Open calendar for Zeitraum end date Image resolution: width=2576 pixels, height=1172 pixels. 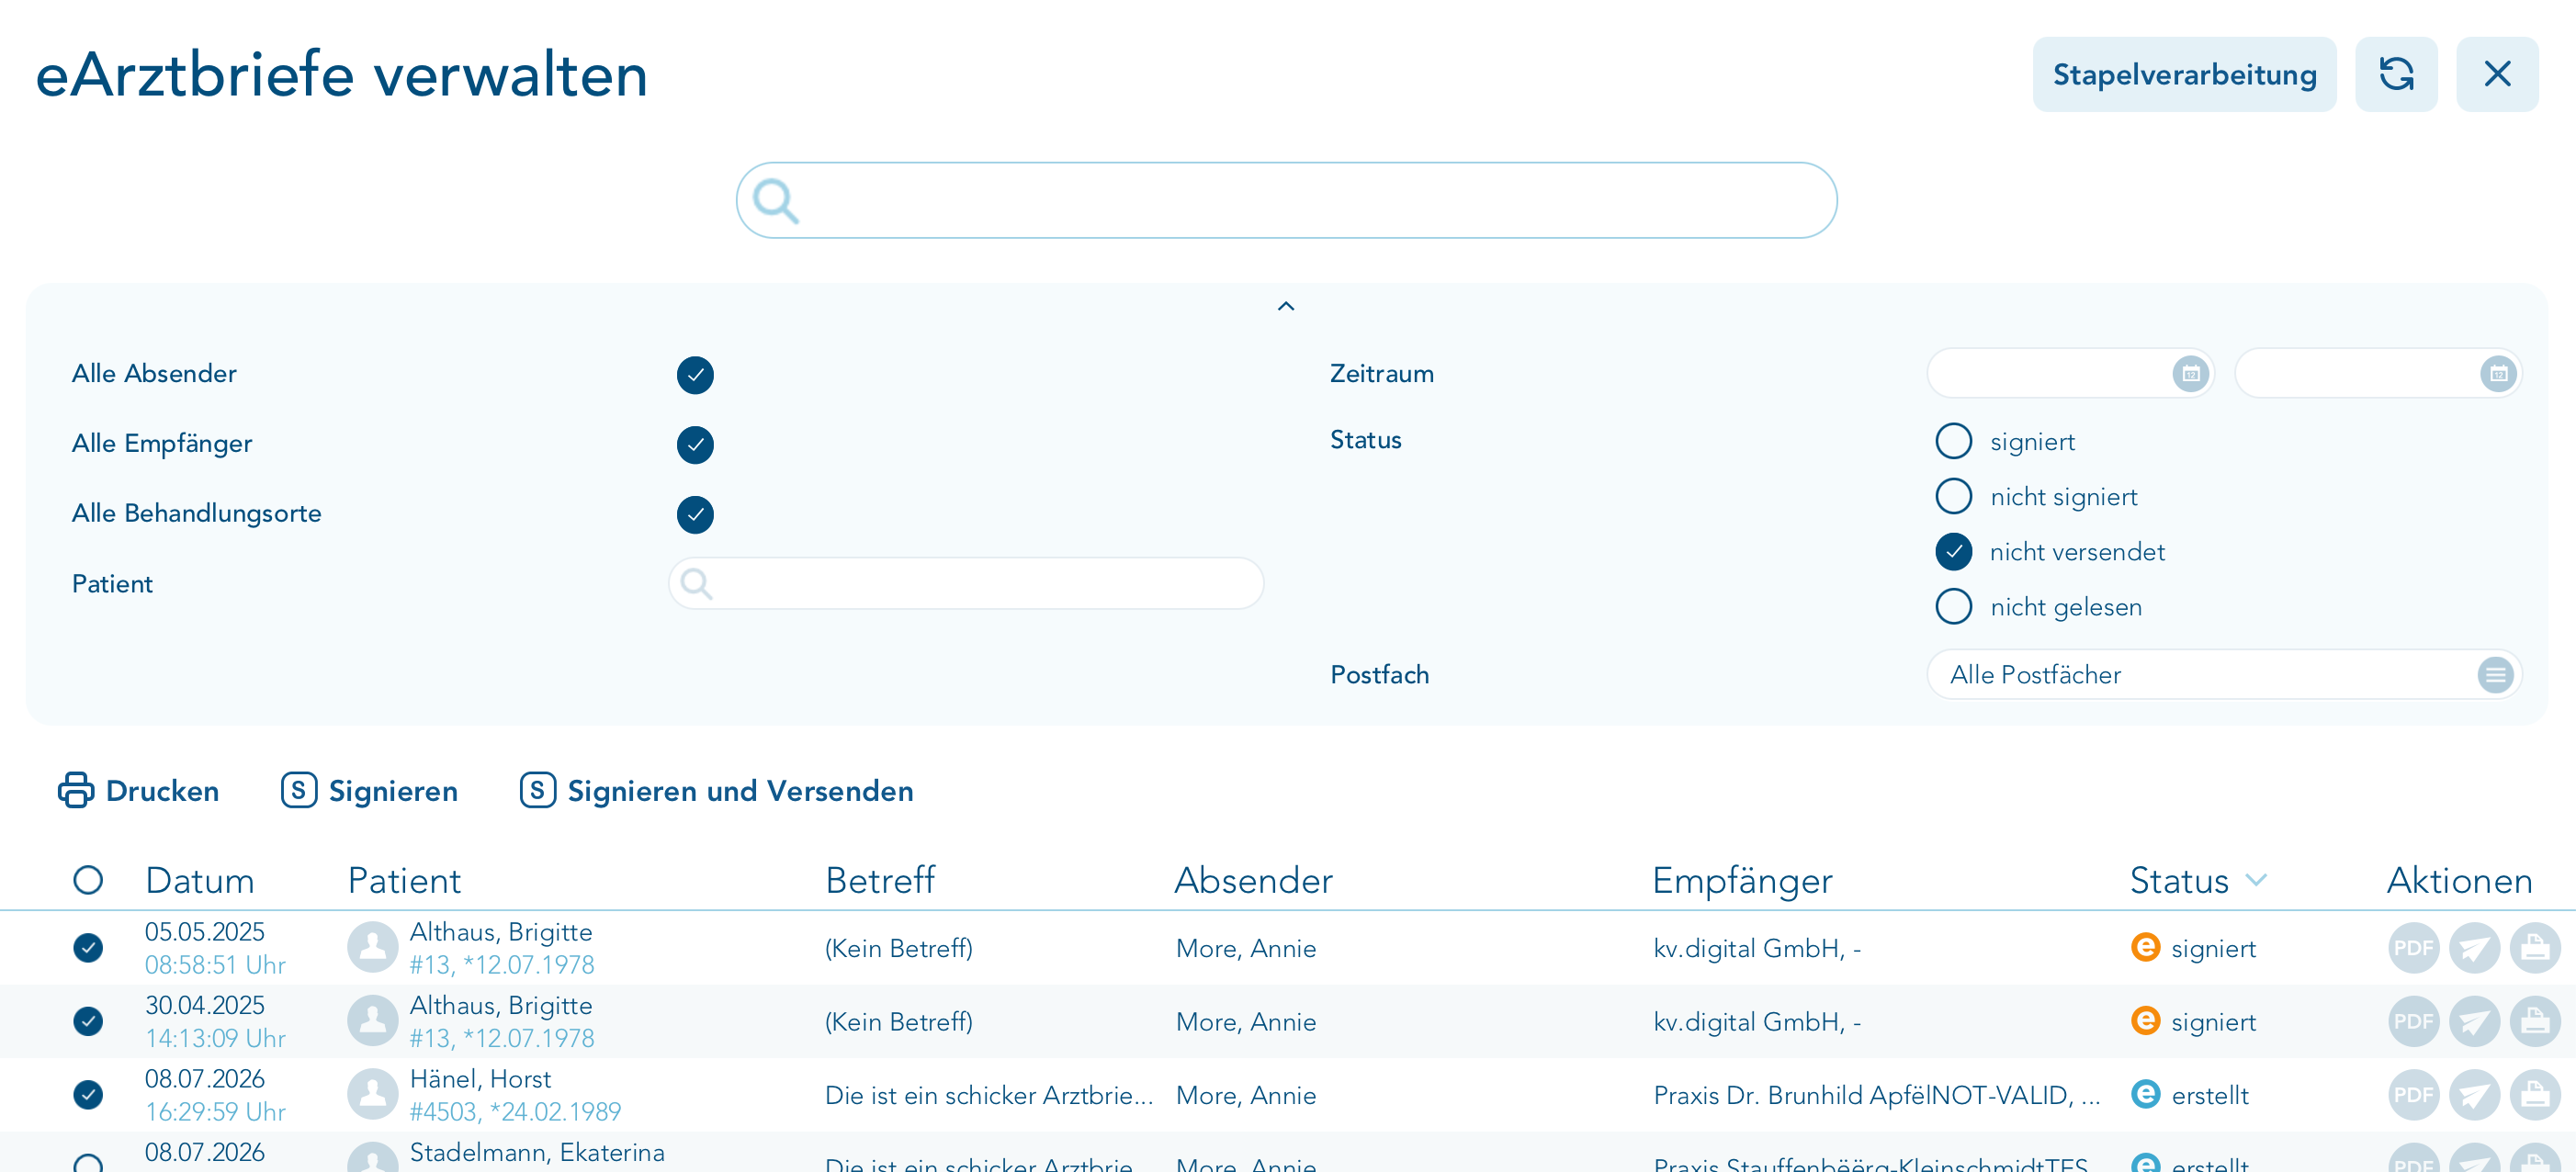click(2498, 374)
